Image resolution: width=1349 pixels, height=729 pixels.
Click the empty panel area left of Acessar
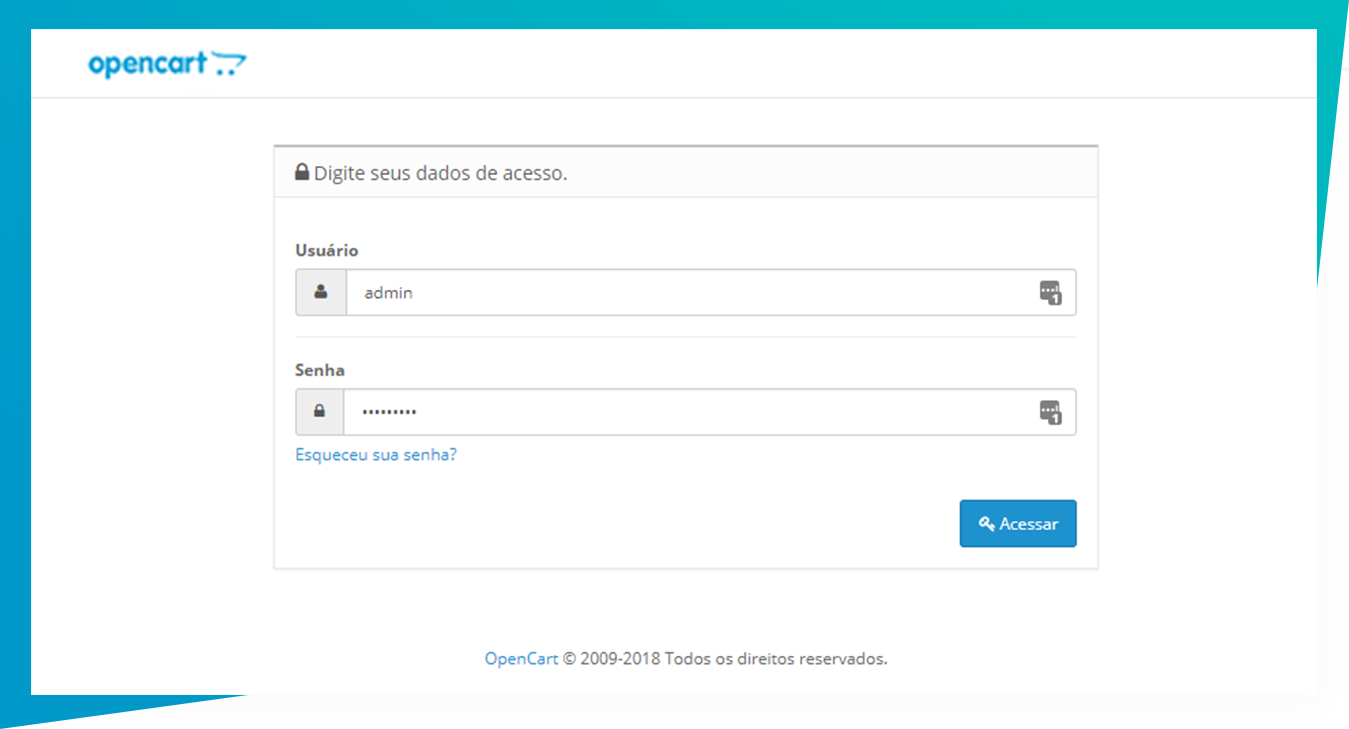pos(600,524)
